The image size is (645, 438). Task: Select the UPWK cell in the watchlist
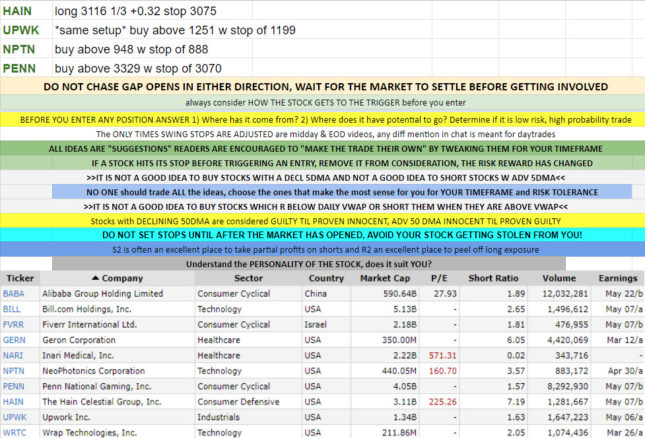26,30
